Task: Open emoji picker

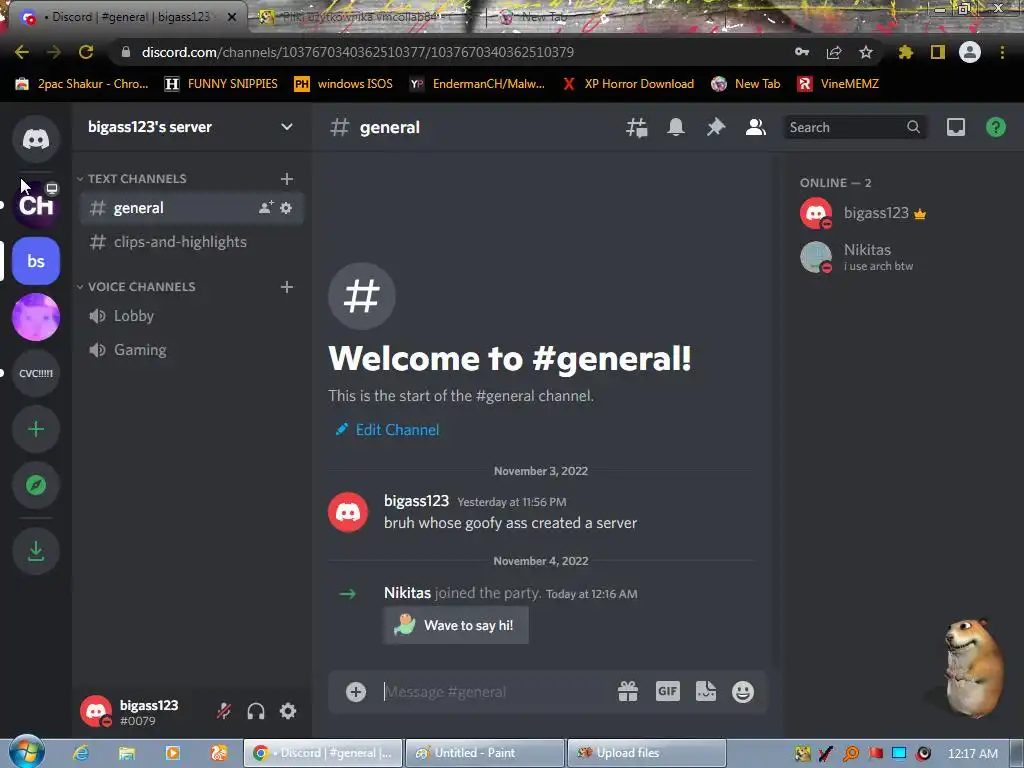Action: coord(743,692)
